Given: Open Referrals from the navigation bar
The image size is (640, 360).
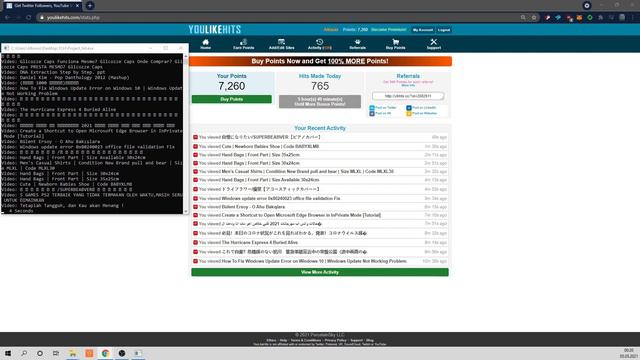Looking at the screenshot, I should [358, 44].
